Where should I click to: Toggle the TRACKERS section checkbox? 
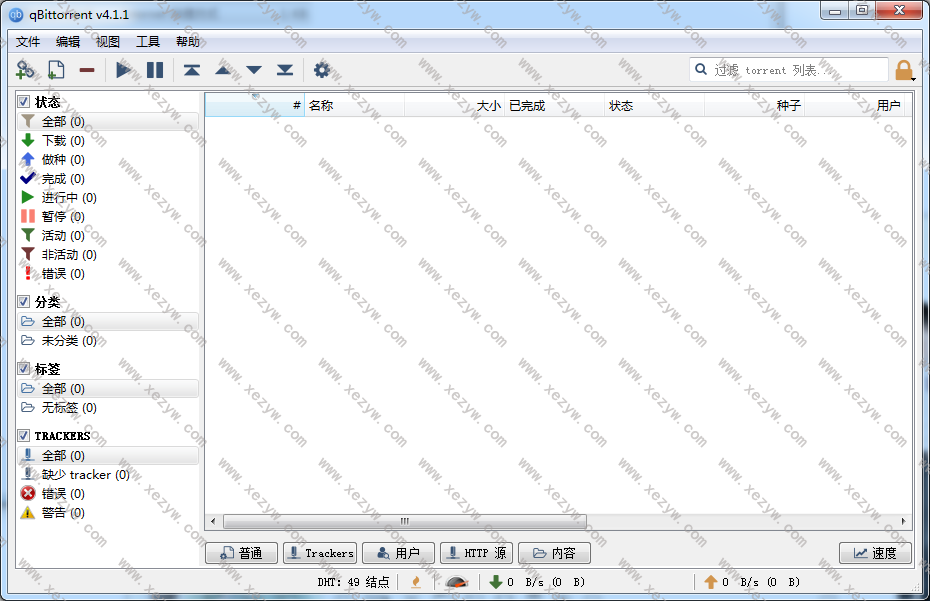24,436
